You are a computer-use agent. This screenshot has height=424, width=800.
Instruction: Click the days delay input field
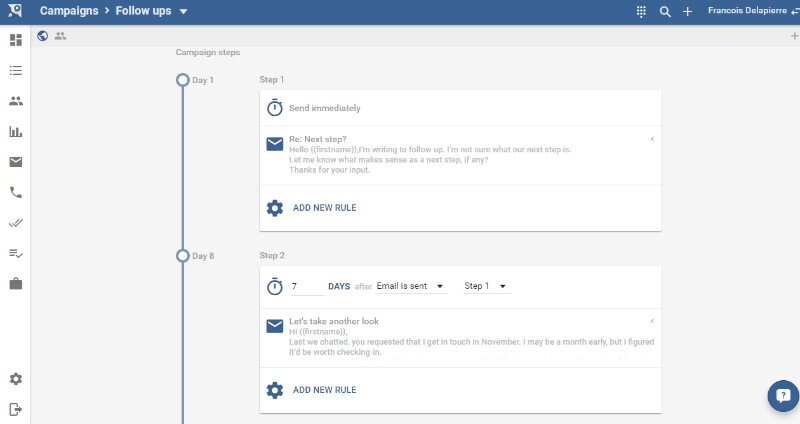[307, 287]
